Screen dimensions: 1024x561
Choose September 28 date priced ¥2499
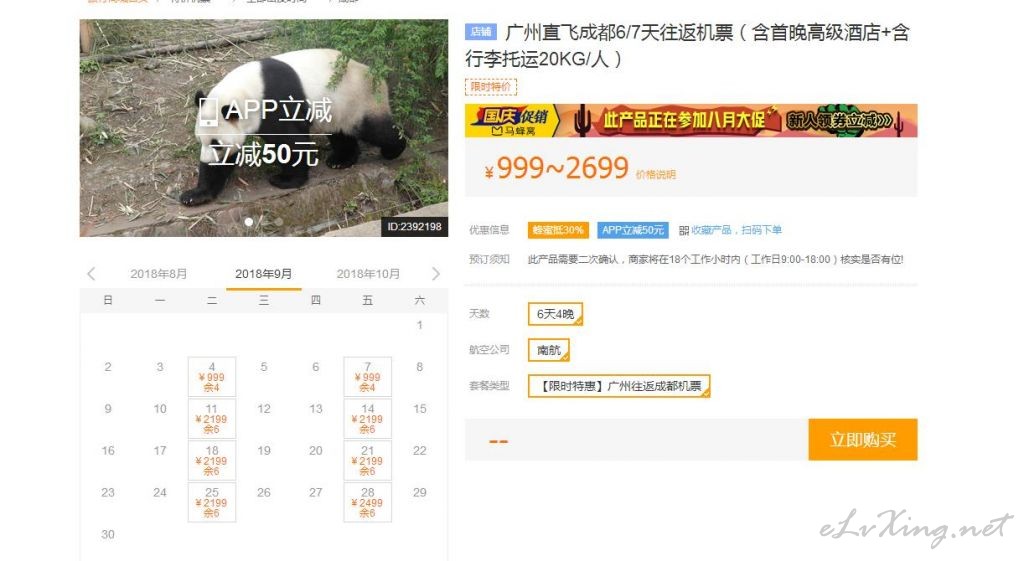368,502
